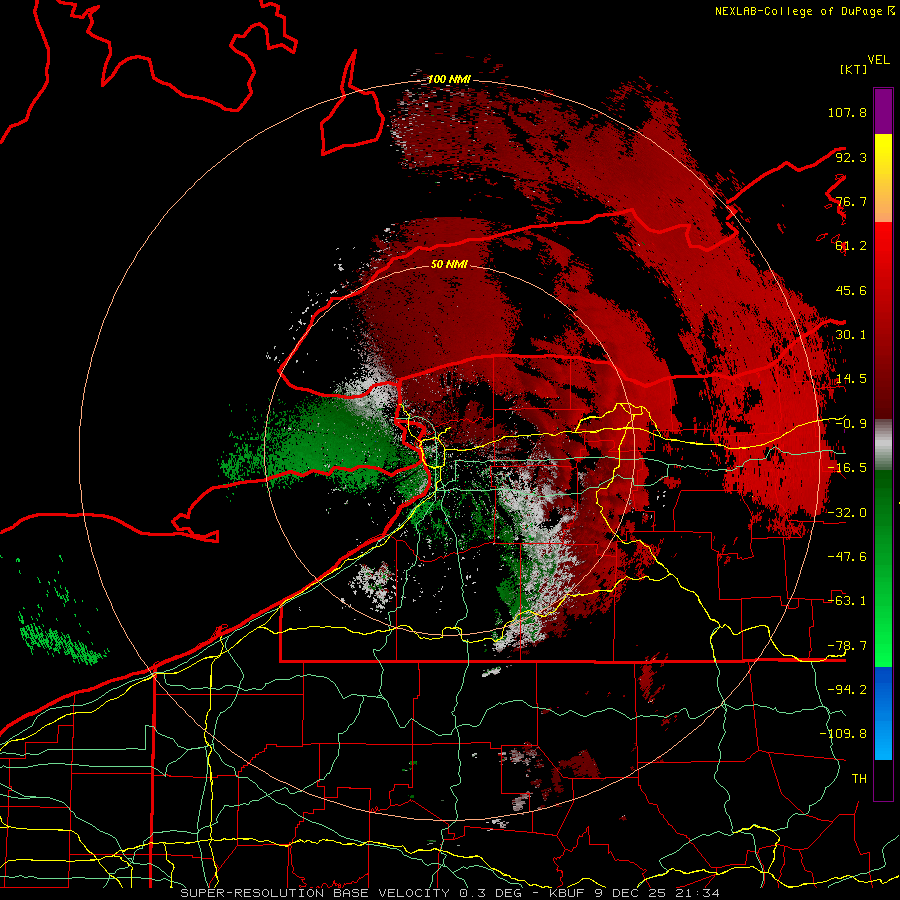Image resolution: width=900 pixels, height=900 pixels.
Task: Click the 61.2 legend value
Action: (x=851, y=246)
